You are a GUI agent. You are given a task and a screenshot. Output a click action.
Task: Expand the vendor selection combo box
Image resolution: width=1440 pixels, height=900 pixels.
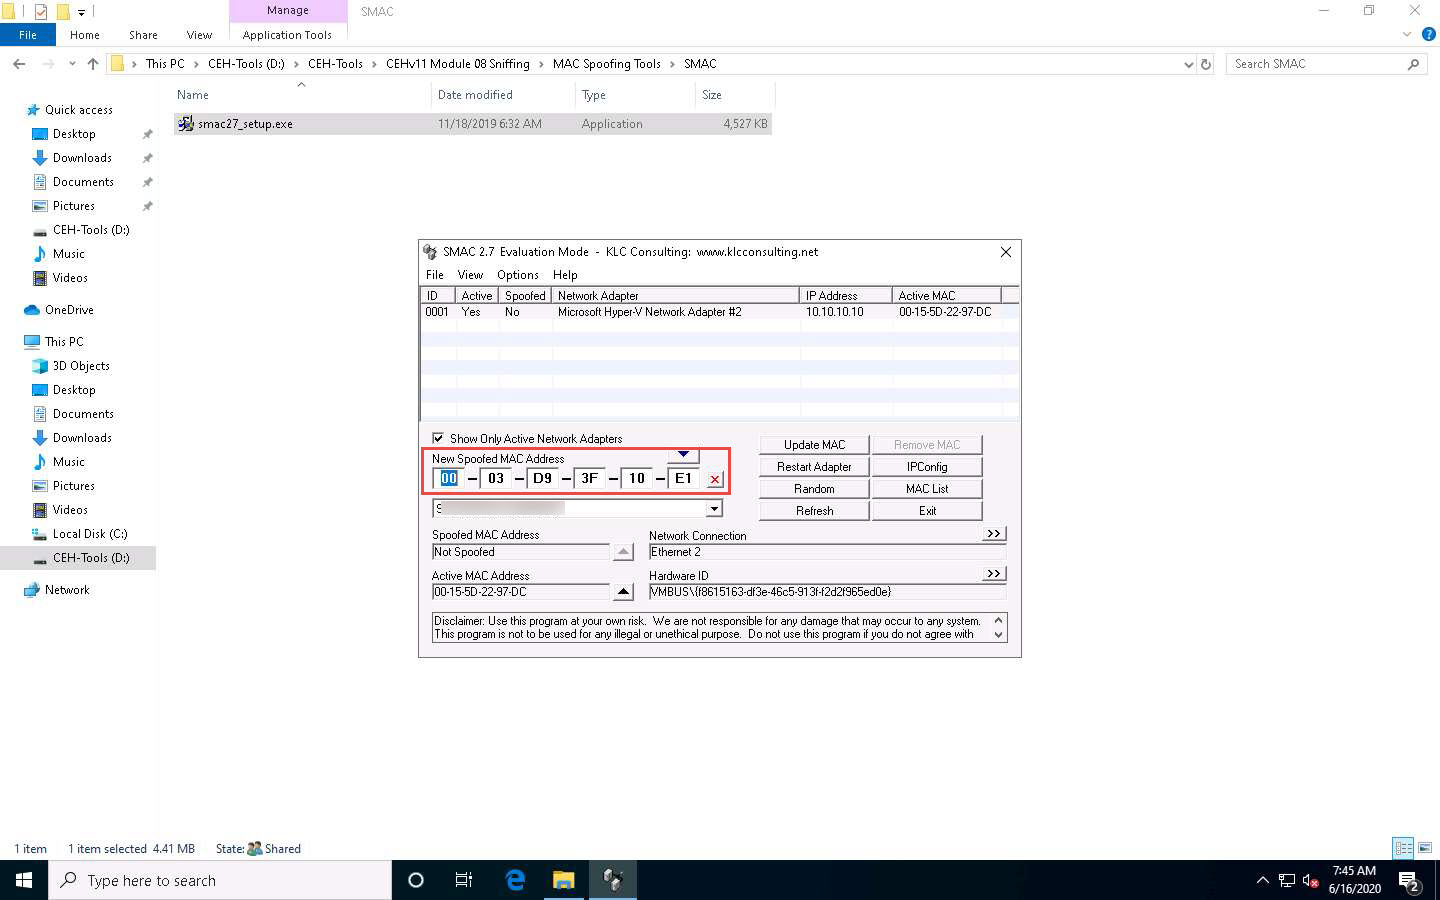[x=714, y=509]
